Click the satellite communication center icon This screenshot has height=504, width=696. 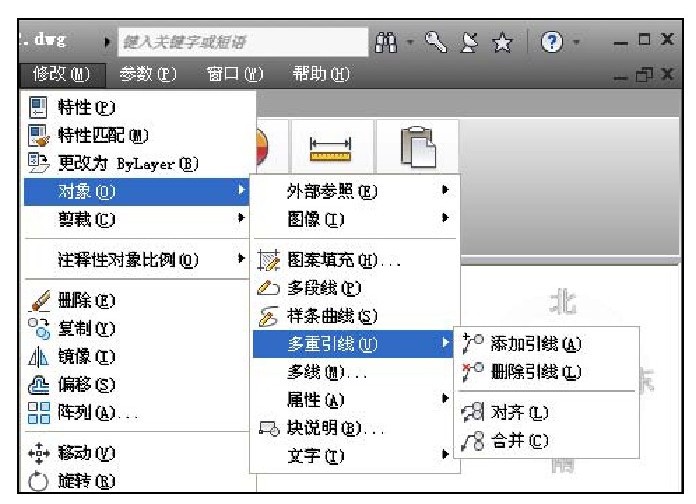click(470, 43)
